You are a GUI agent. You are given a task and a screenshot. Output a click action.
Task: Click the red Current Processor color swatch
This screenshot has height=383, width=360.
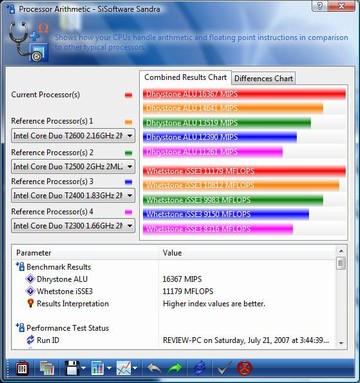[128, 95]
